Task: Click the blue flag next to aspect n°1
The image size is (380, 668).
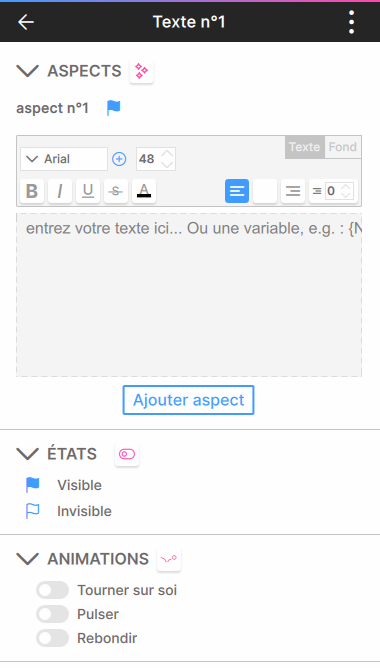Action: (x=114, y=108)
